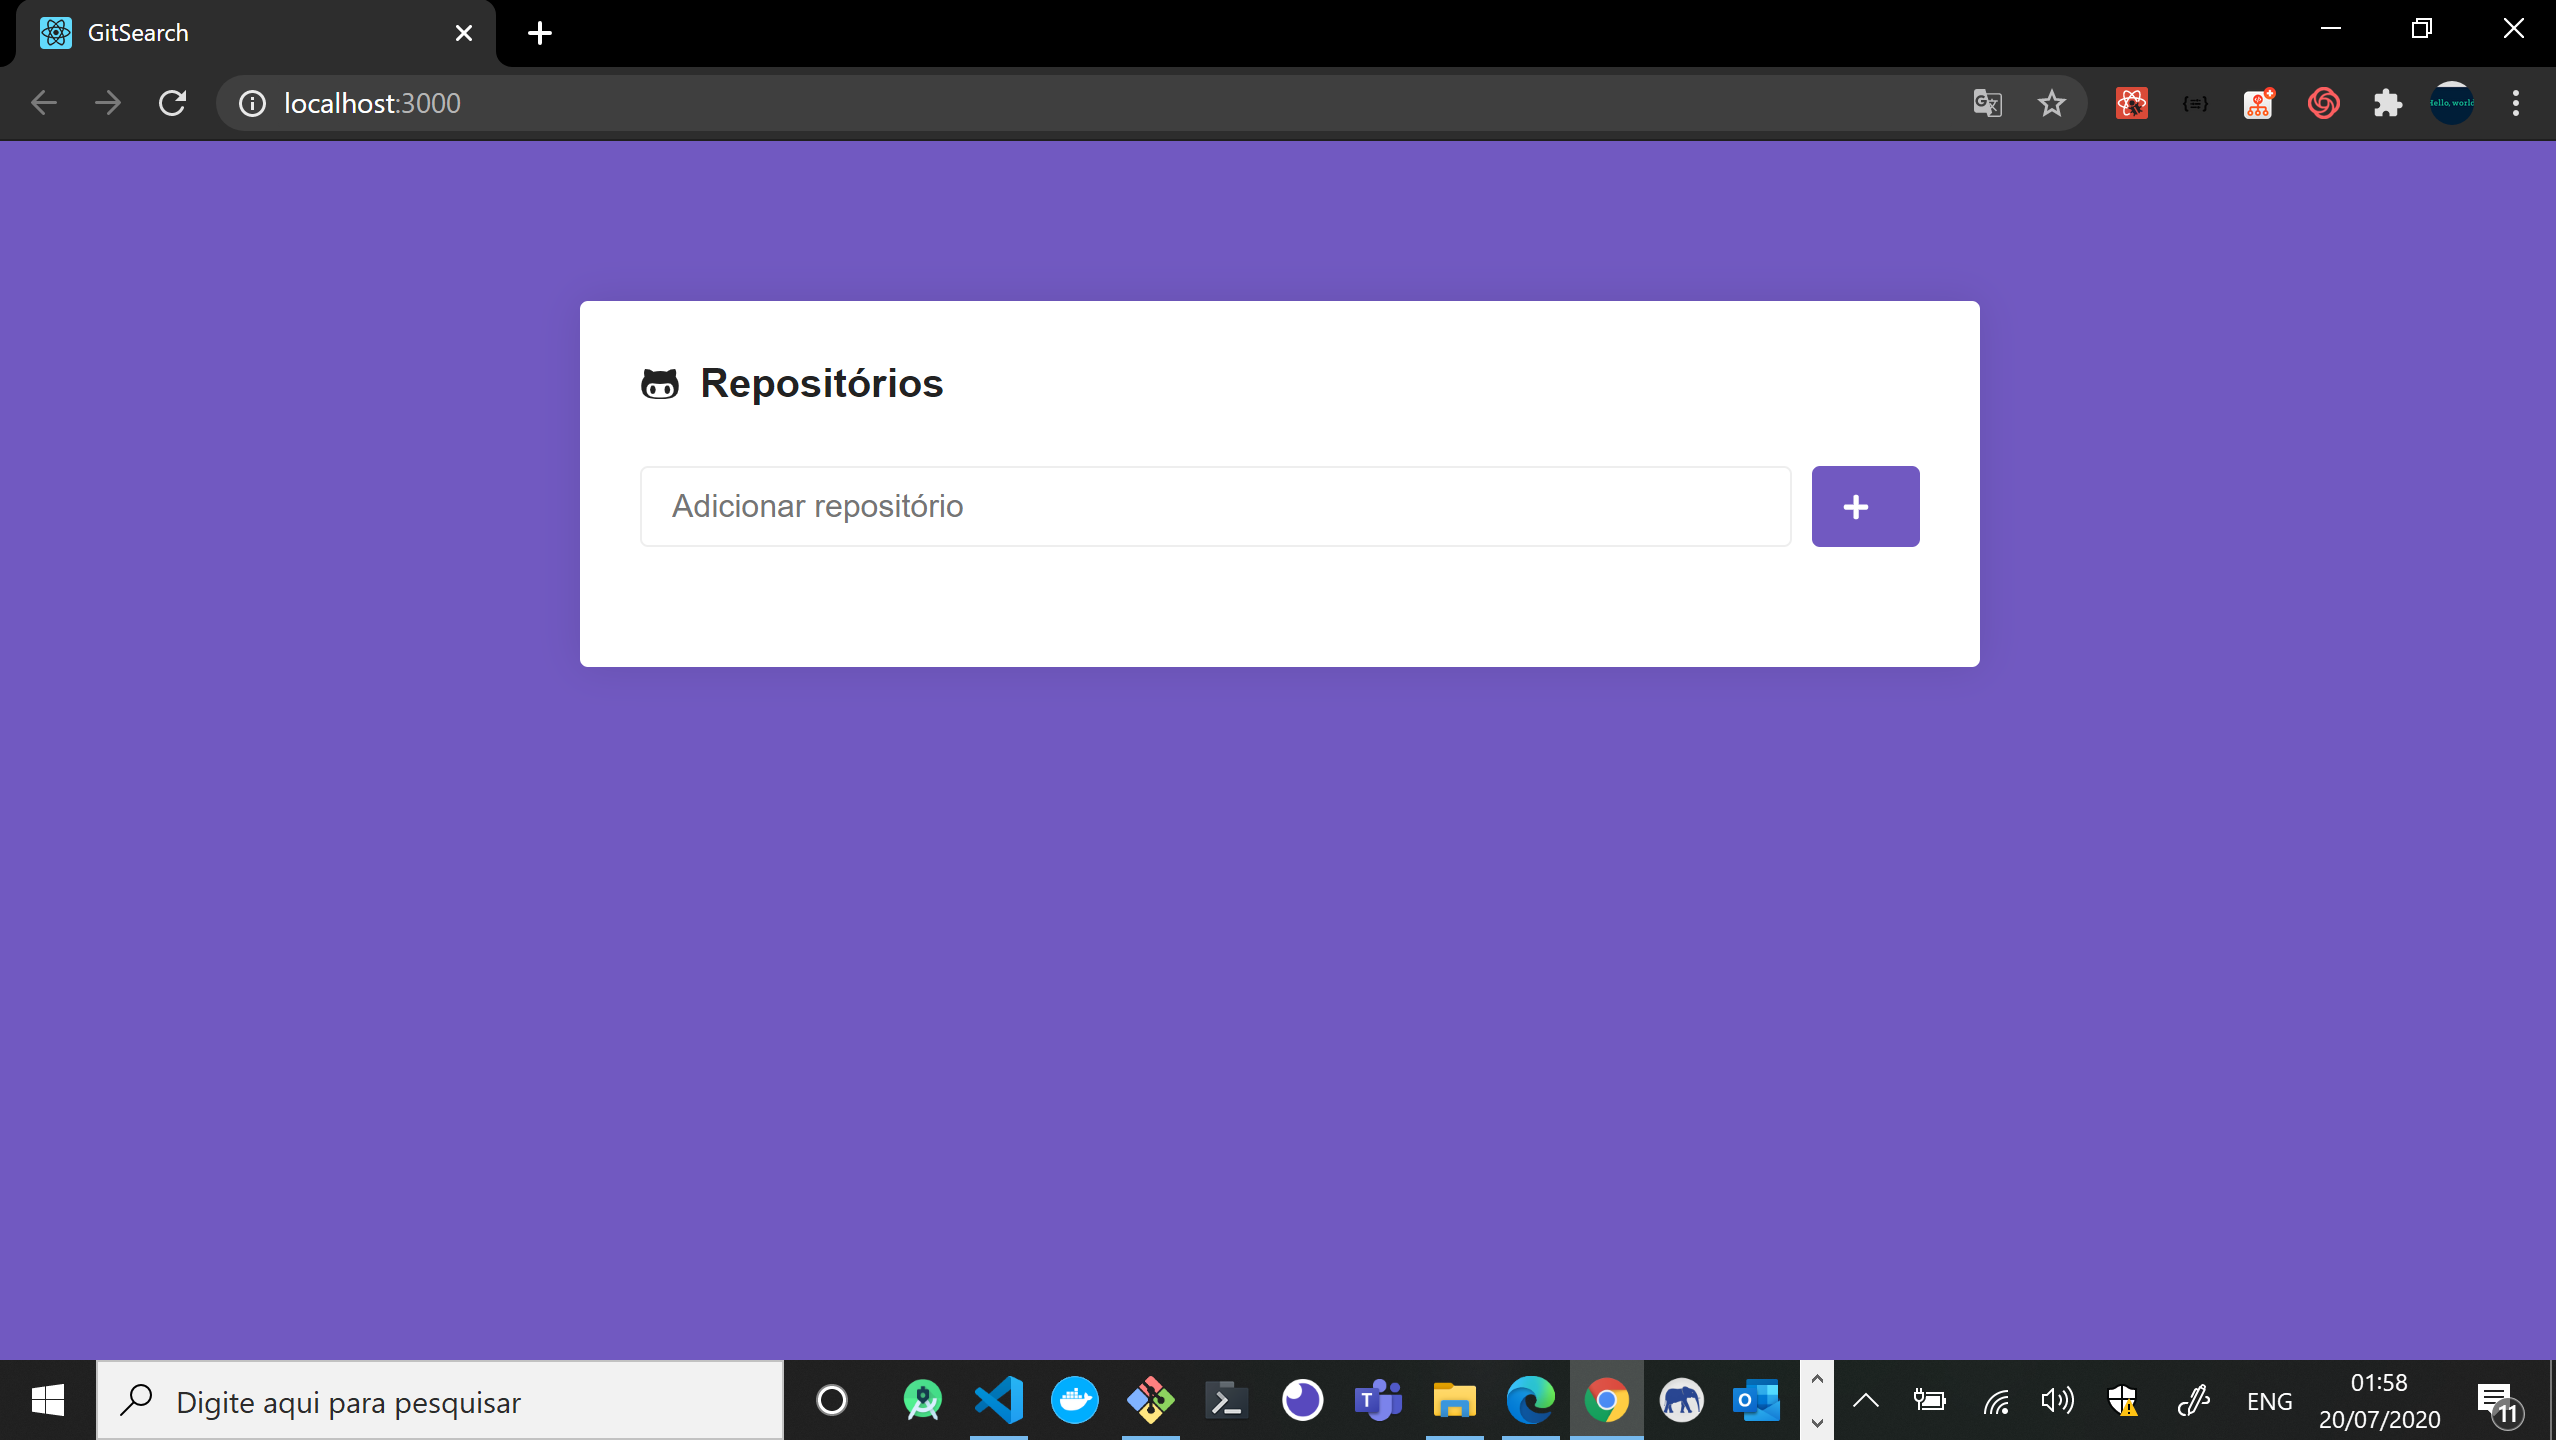Screen dimensions: 2556x1440
Task: Click the plus button to add repository
Action: coord(1865,506)
